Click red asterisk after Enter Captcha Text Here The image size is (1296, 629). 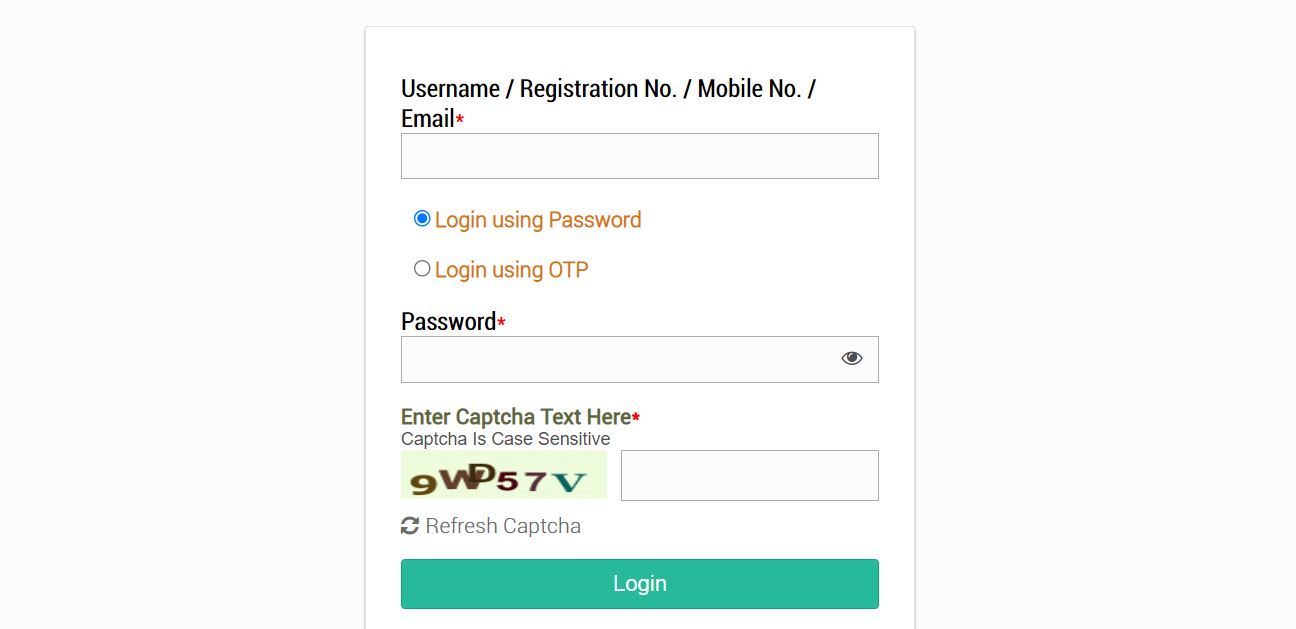[x=636, y=418]
